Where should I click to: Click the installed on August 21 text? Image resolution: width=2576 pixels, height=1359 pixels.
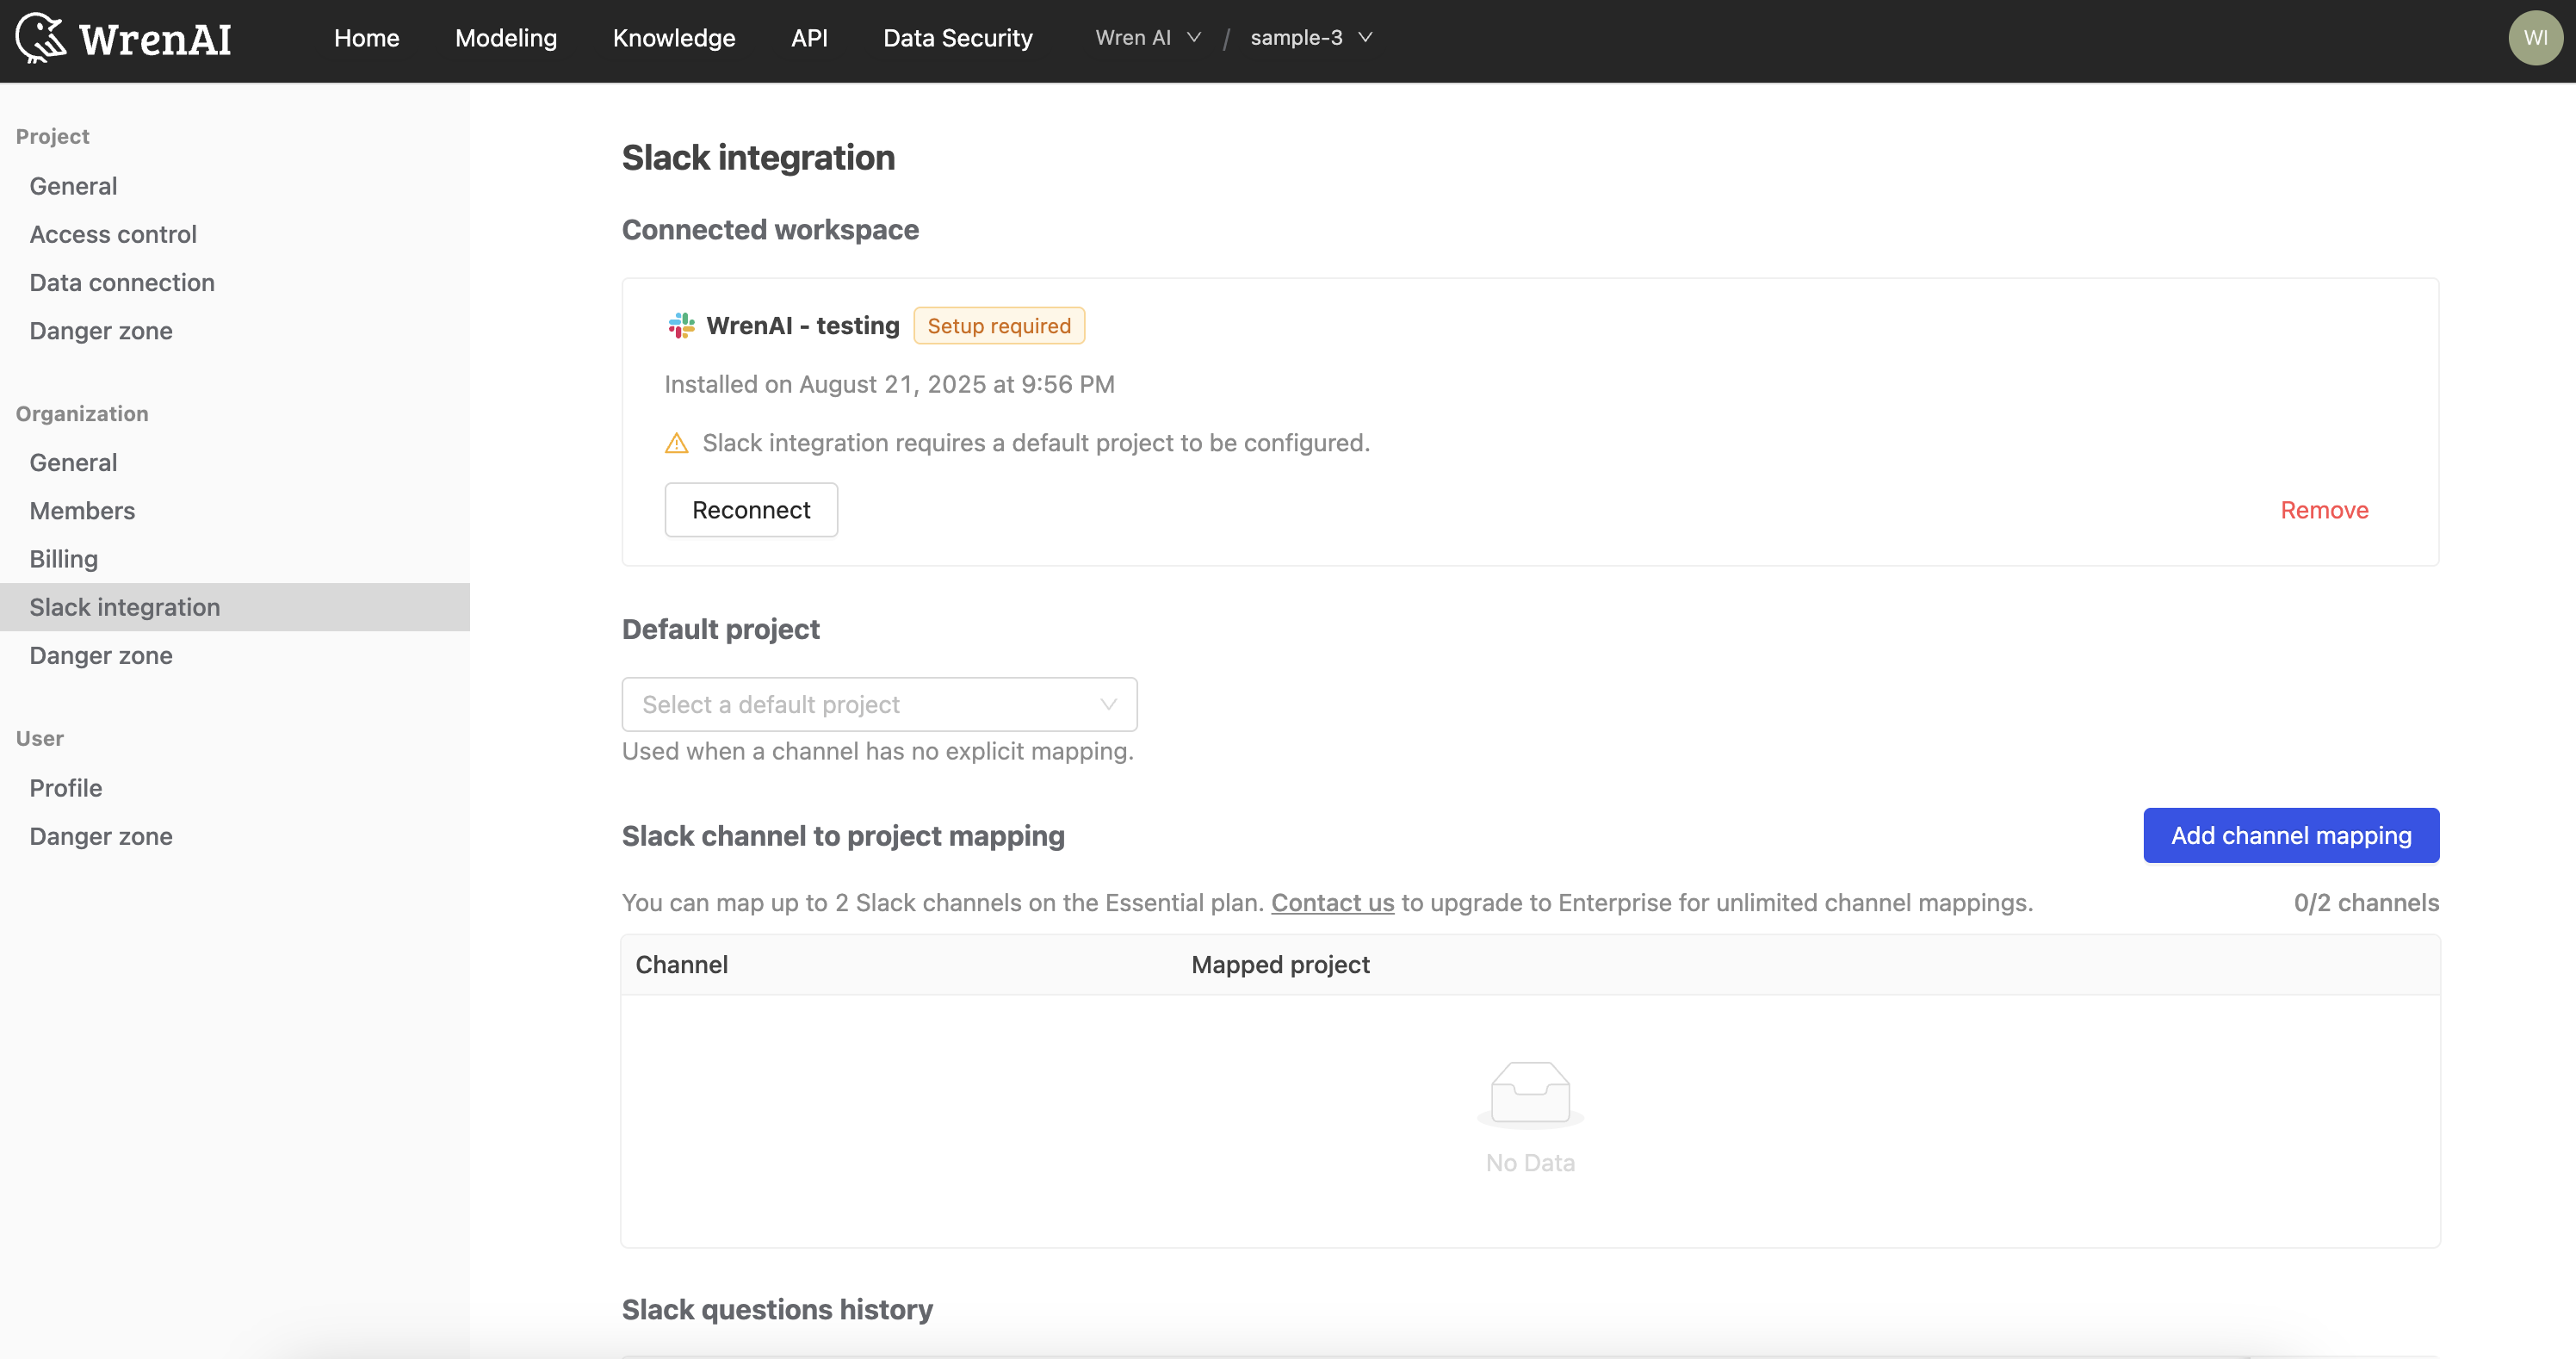tap(889, 384)
